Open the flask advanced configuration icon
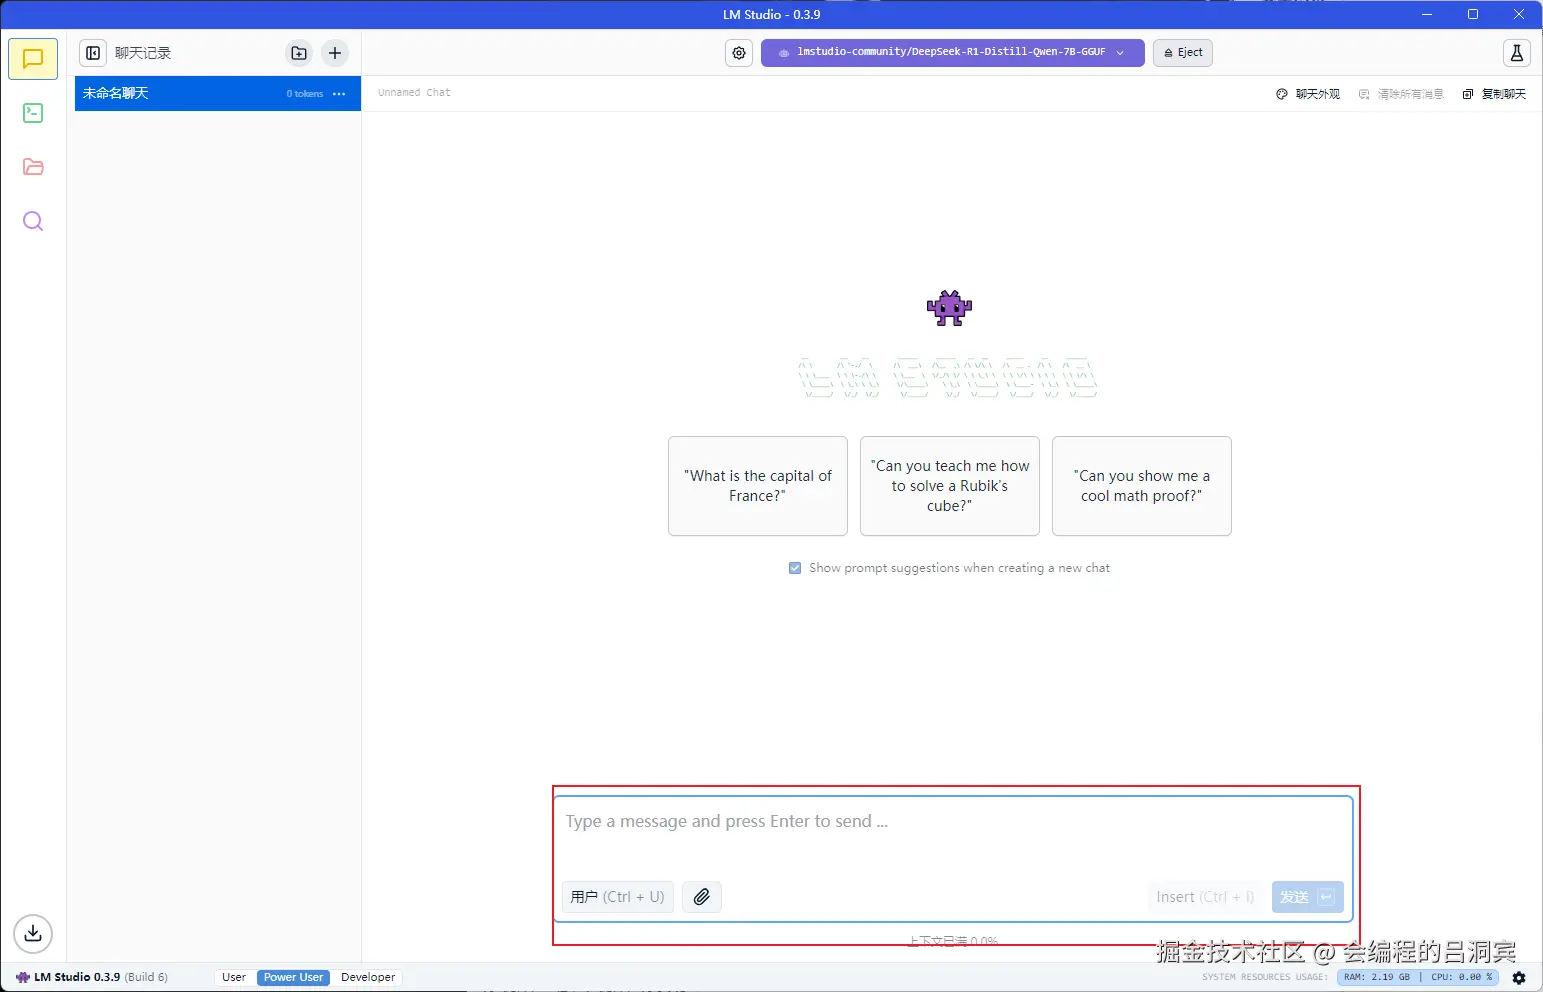Screen dimensions: 1543x992 coord(1517,53)
